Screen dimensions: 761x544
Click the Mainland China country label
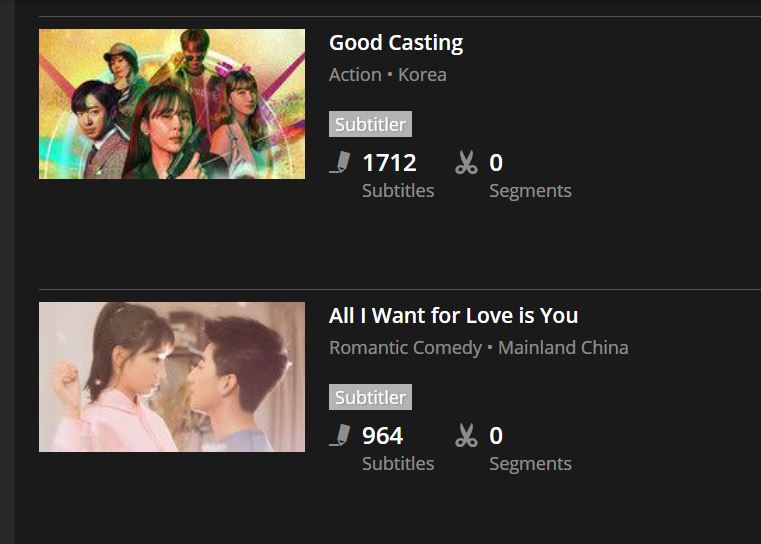[x=563, y=347]
